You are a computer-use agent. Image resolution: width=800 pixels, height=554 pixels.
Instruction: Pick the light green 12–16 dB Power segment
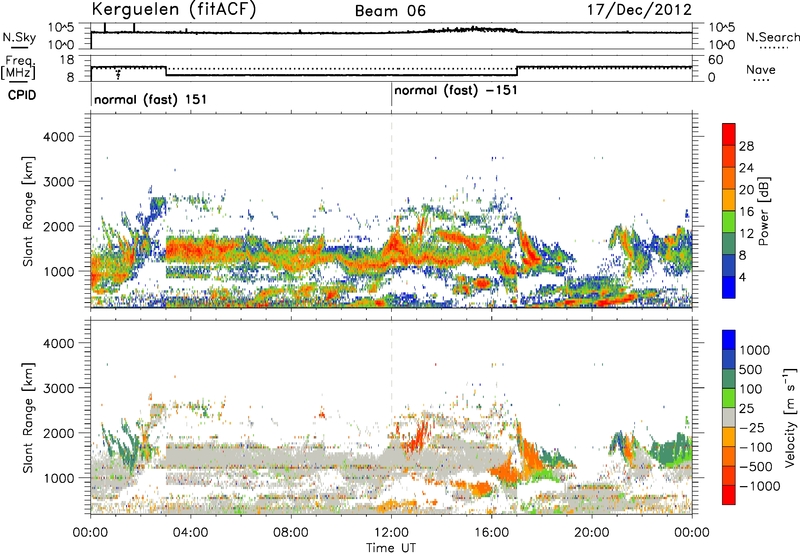click(x=729, y=222)
